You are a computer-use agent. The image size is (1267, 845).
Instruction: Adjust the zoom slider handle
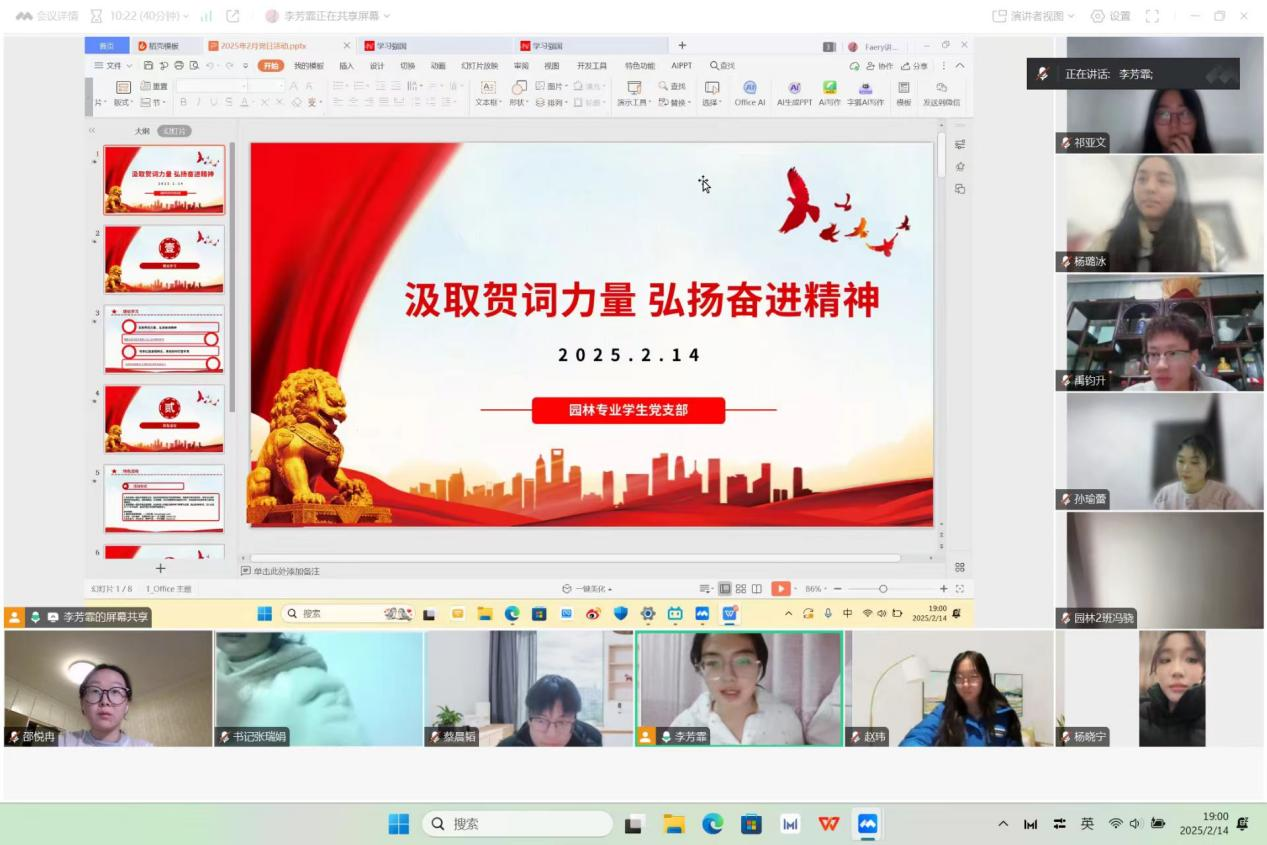click(x=883, y=589)
